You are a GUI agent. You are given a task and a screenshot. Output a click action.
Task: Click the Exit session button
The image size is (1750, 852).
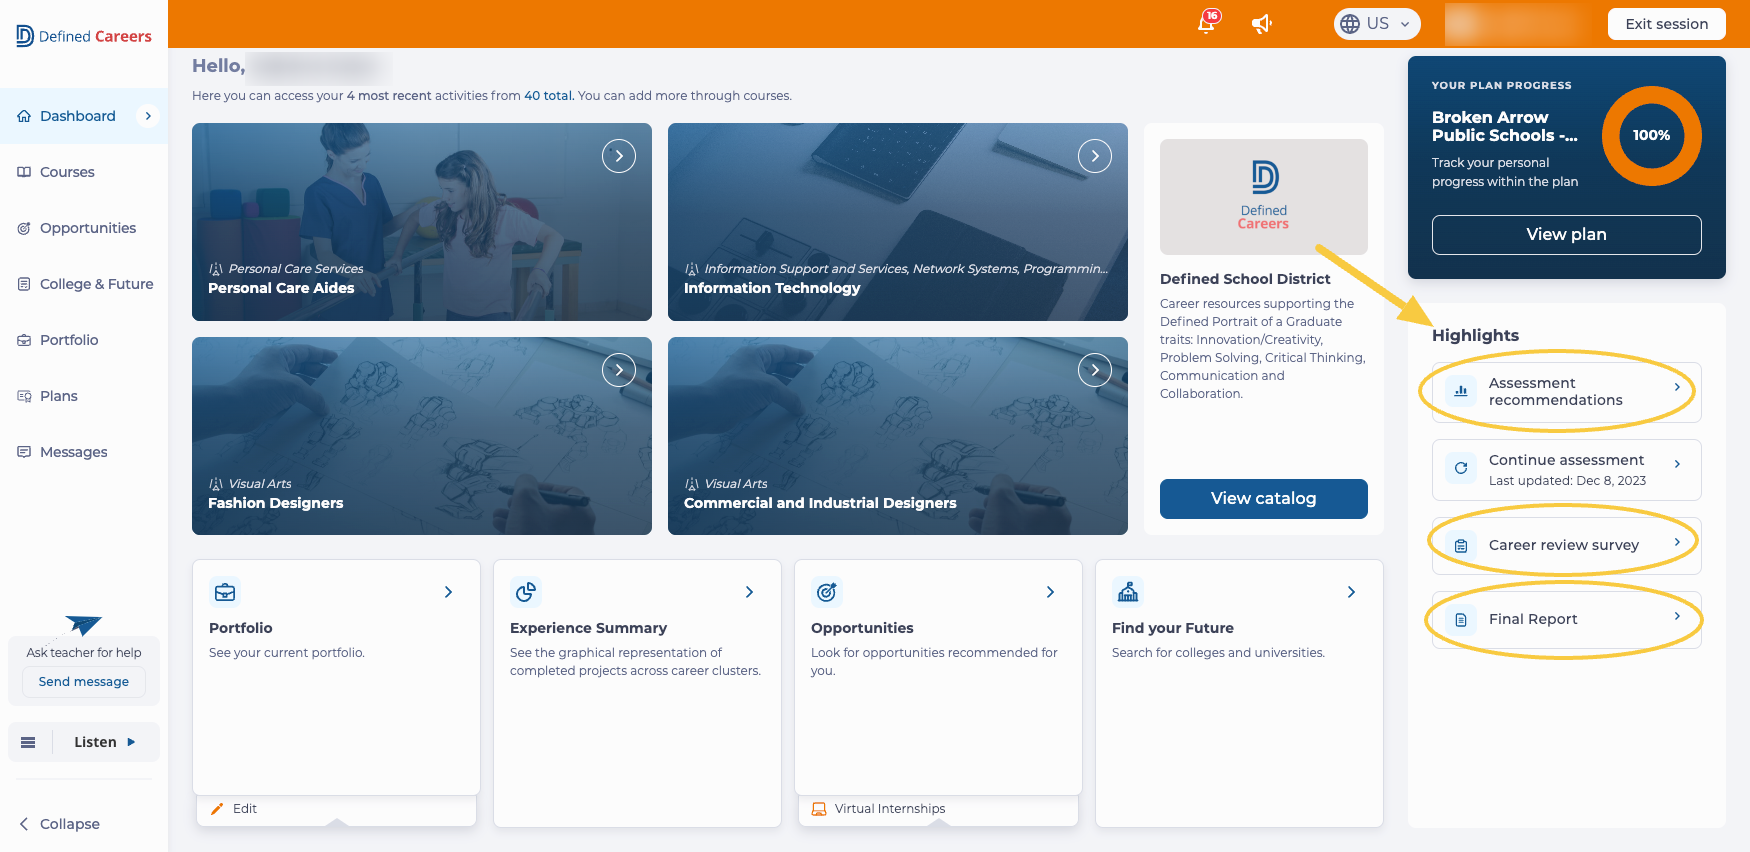[1666, 24]
